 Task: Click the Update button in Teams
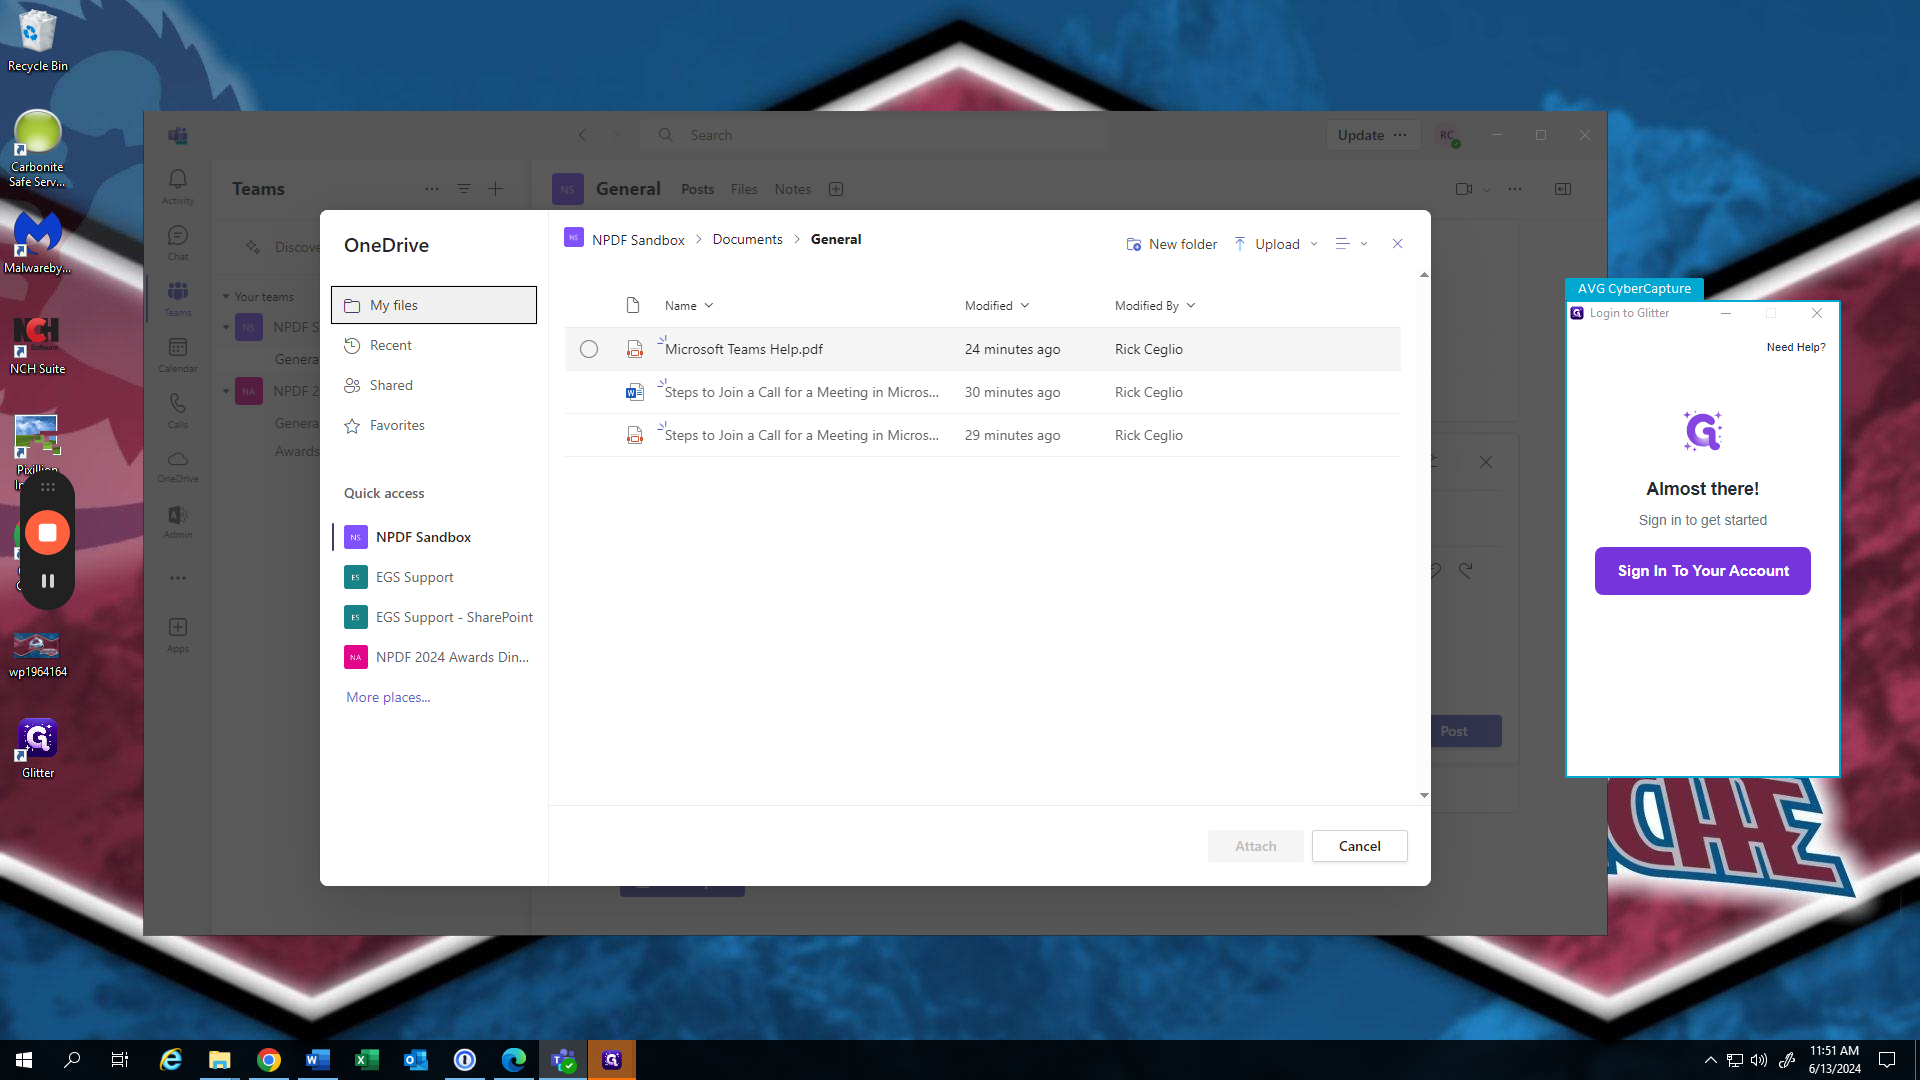click(1361, 135)
